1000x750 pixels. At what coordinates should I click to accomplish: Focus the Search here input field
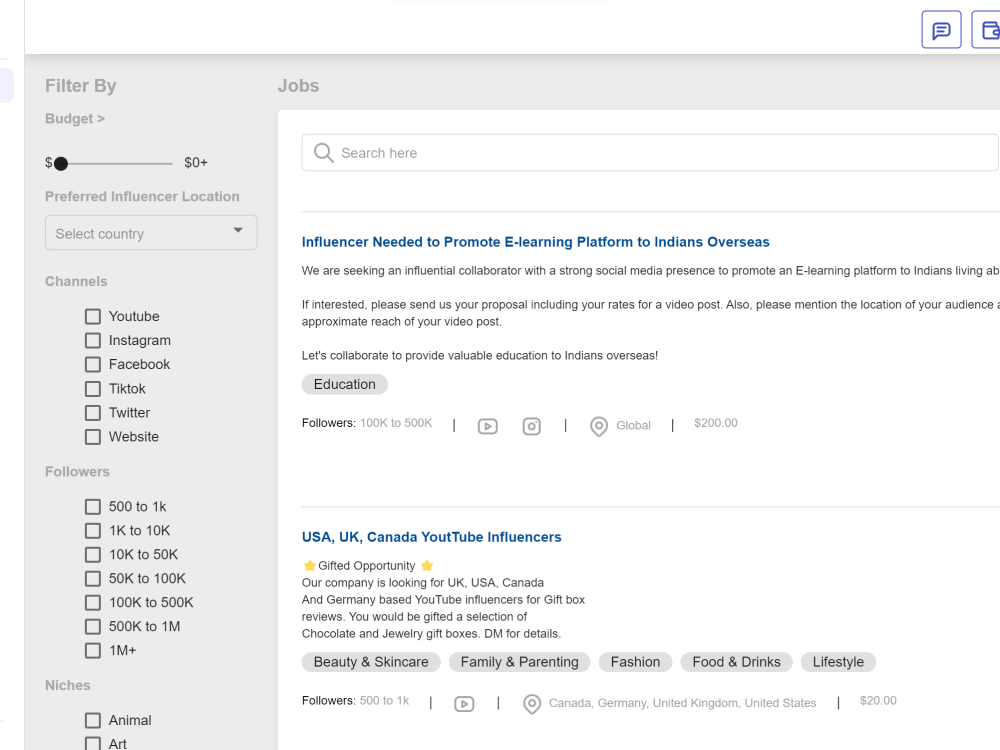(x=650, y=153)
